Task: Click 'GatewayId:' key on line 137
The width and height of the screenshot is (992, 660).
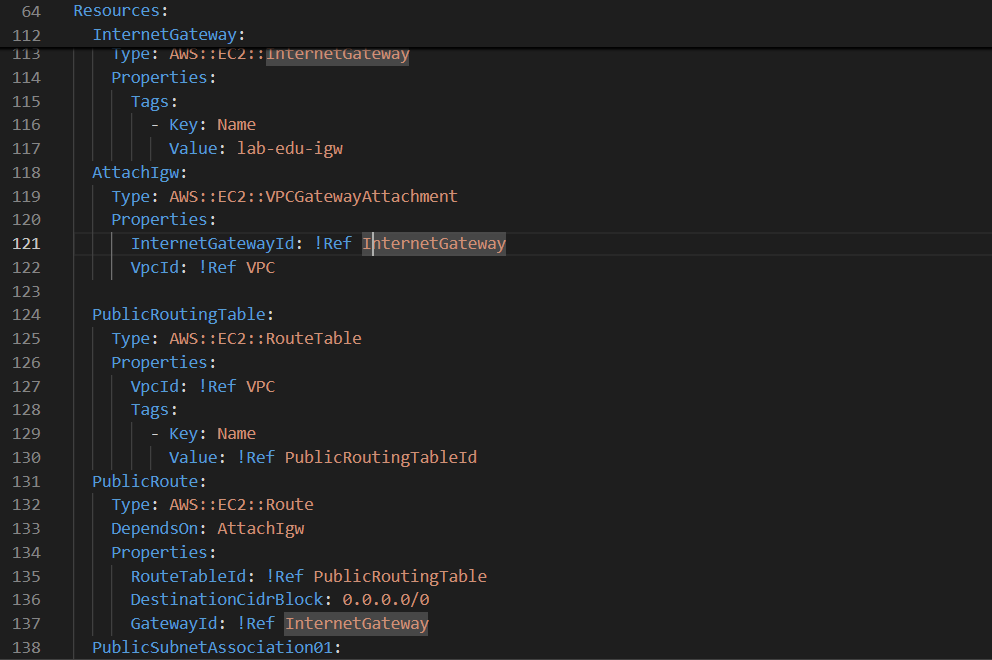Action: tap(178, 624)
